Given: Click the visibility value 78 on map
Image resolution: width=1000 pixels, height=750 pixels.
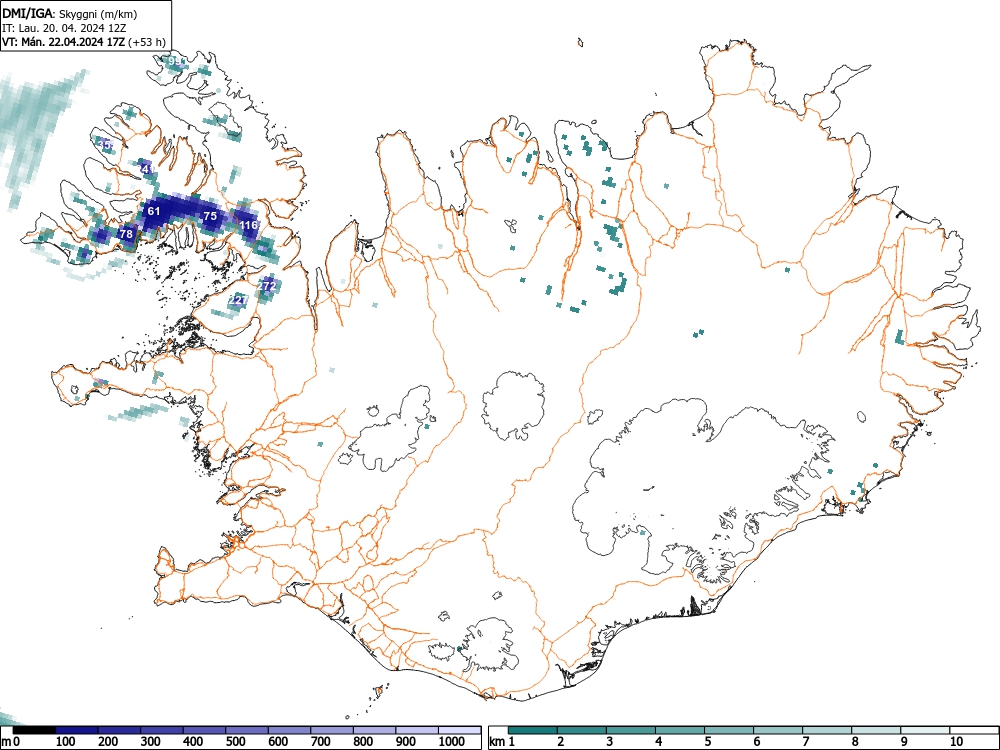Looking at the screenshot, I should pyautogui.click(x=126, y=234).
